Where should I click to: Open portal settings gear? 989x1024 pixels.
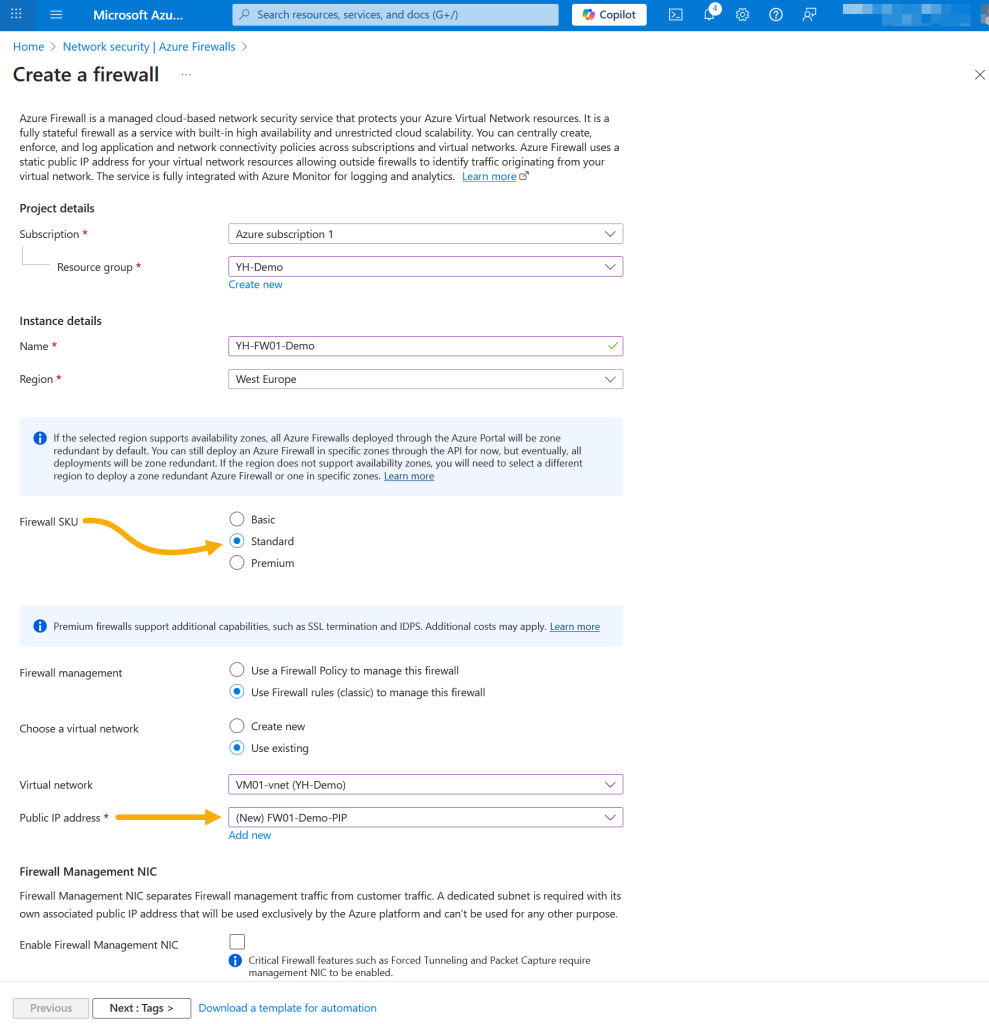tap(742, 14)
